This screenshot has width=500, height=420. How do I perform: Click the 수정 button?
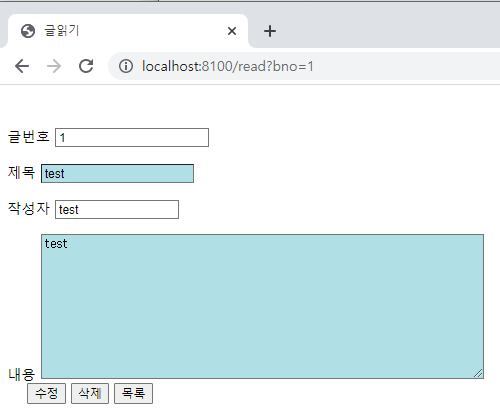coord(46,393)
